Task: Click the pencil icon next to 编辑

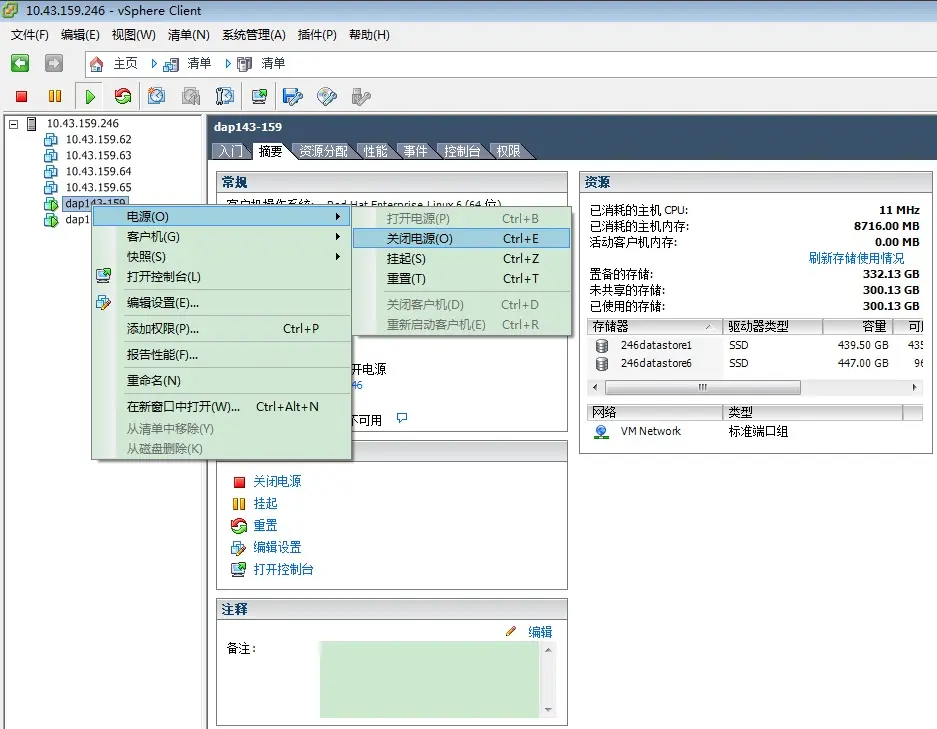Action: 511,632
